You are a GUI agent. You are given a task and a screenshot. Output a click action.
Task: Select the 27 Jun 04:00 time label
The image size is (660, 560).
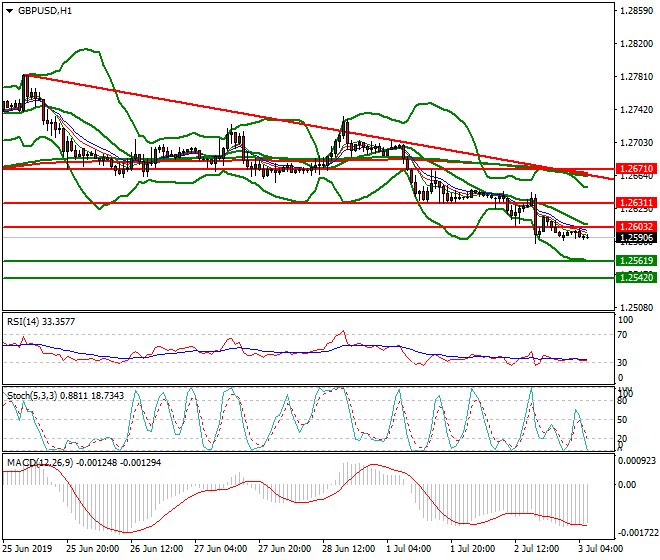pos(221,549)
